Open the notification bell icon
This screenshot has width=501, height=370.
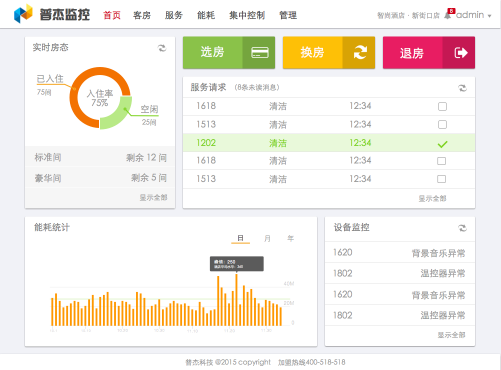click(447, 15)
